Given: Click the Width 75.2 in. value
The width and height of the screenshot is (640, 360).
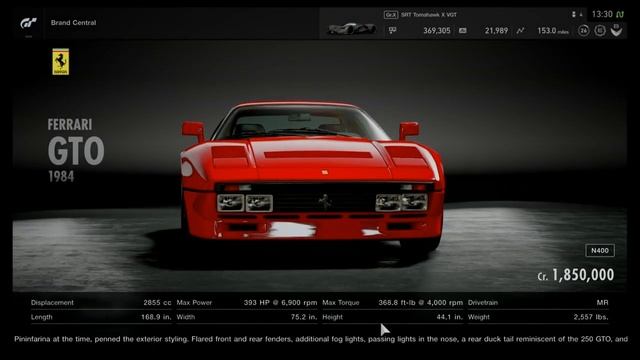Looking at the screenshot, I should [304, 317].
